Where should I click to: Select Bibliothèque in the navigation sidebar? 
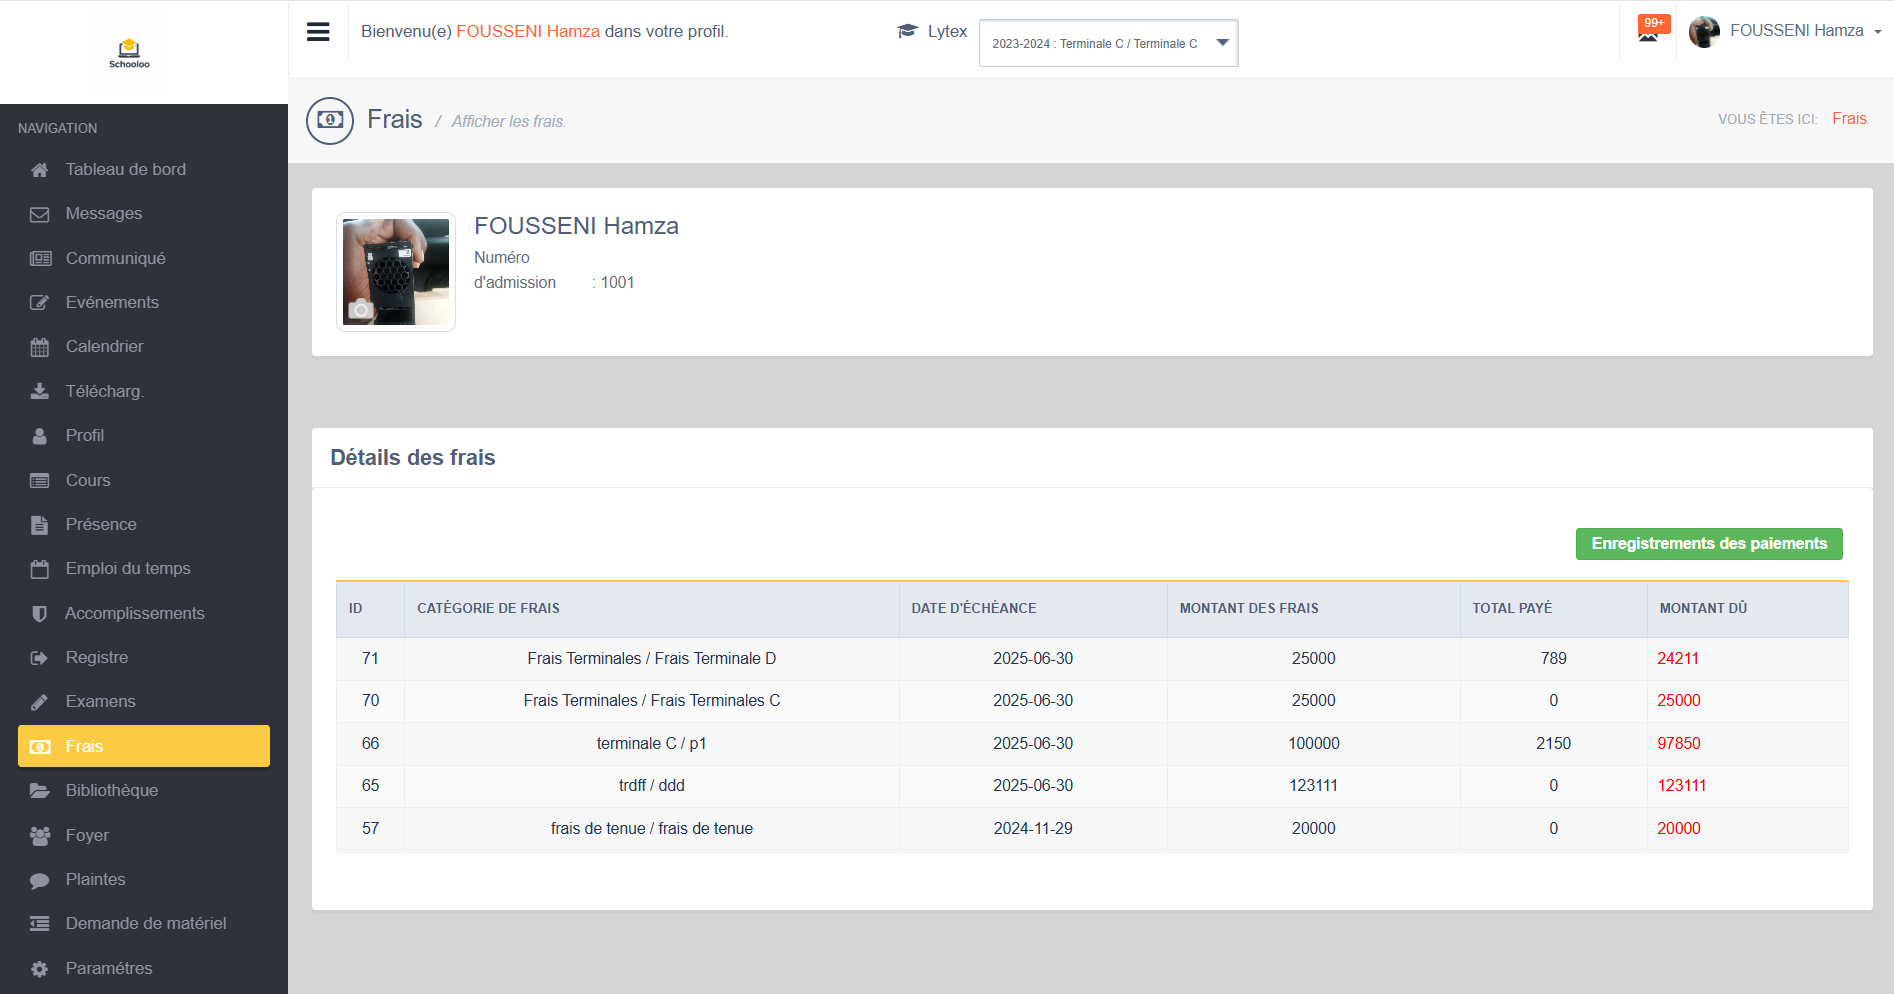click(111, 791)
